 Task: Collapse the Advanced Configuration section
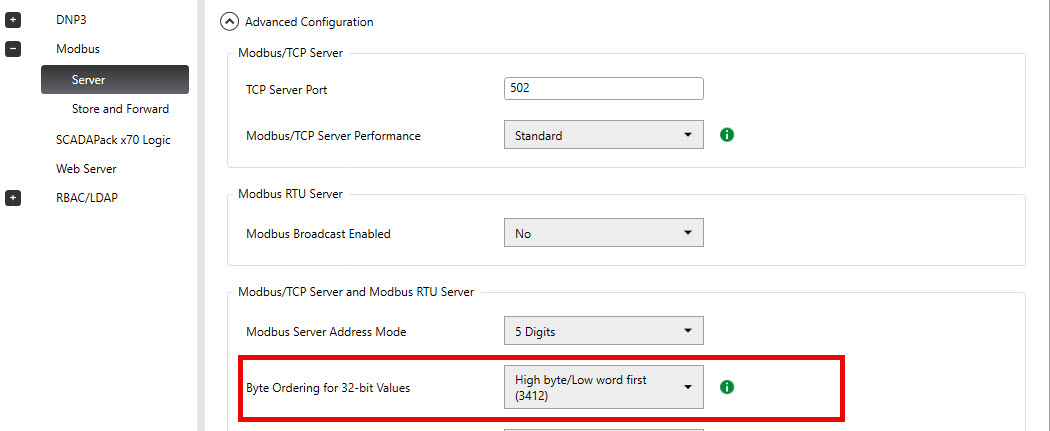click(229, 22)
